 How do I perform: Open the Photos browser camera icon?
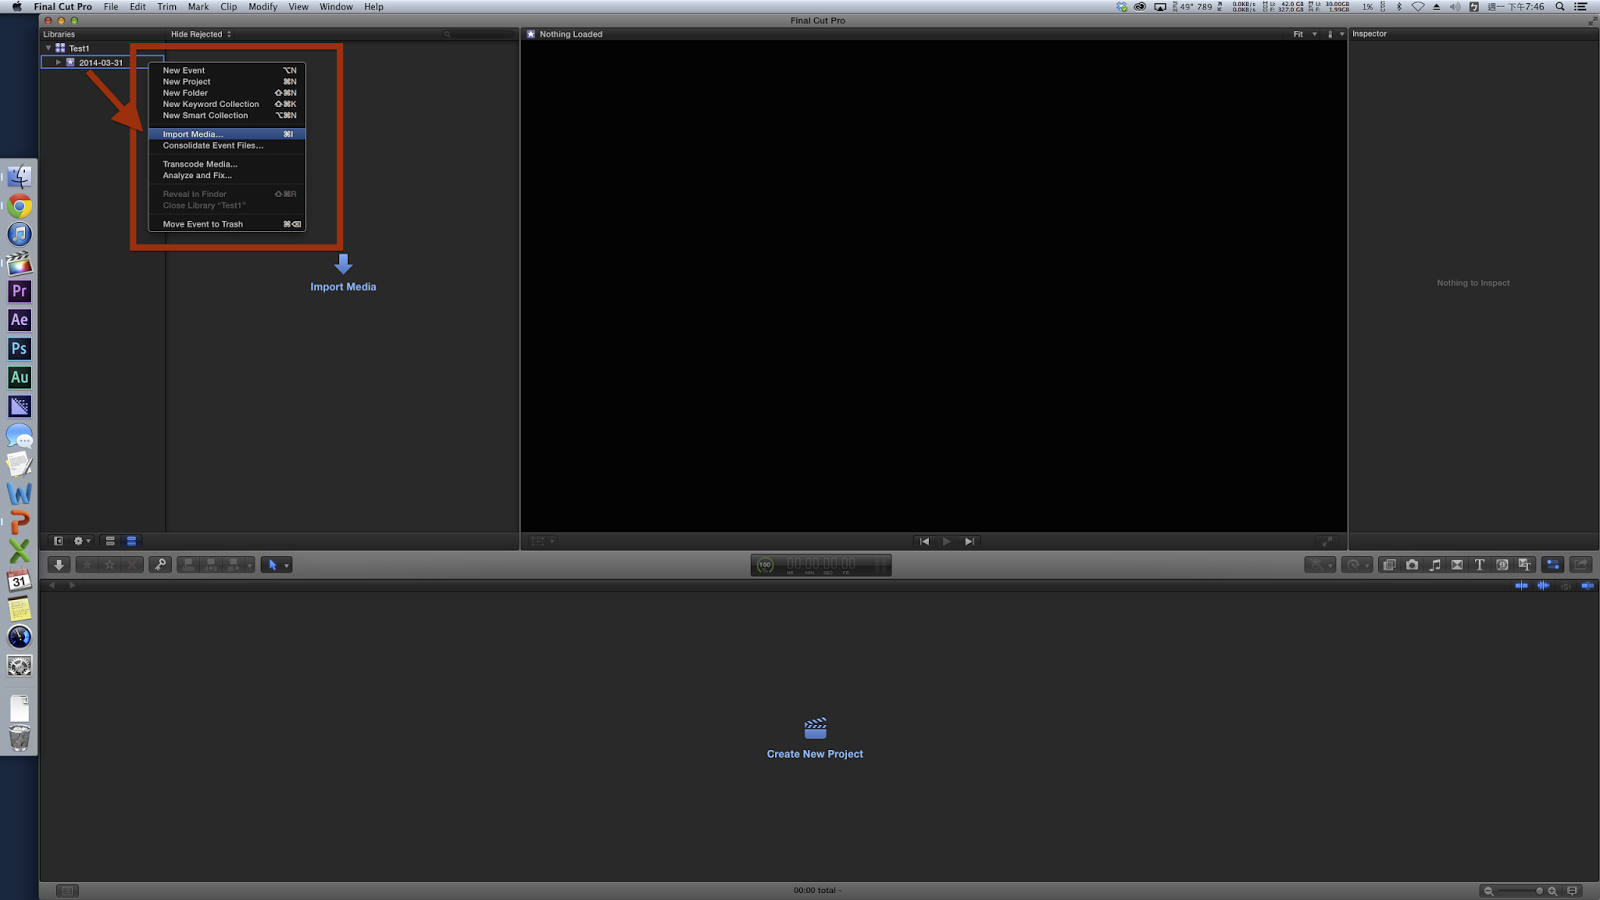click(x=1412, y=565)
